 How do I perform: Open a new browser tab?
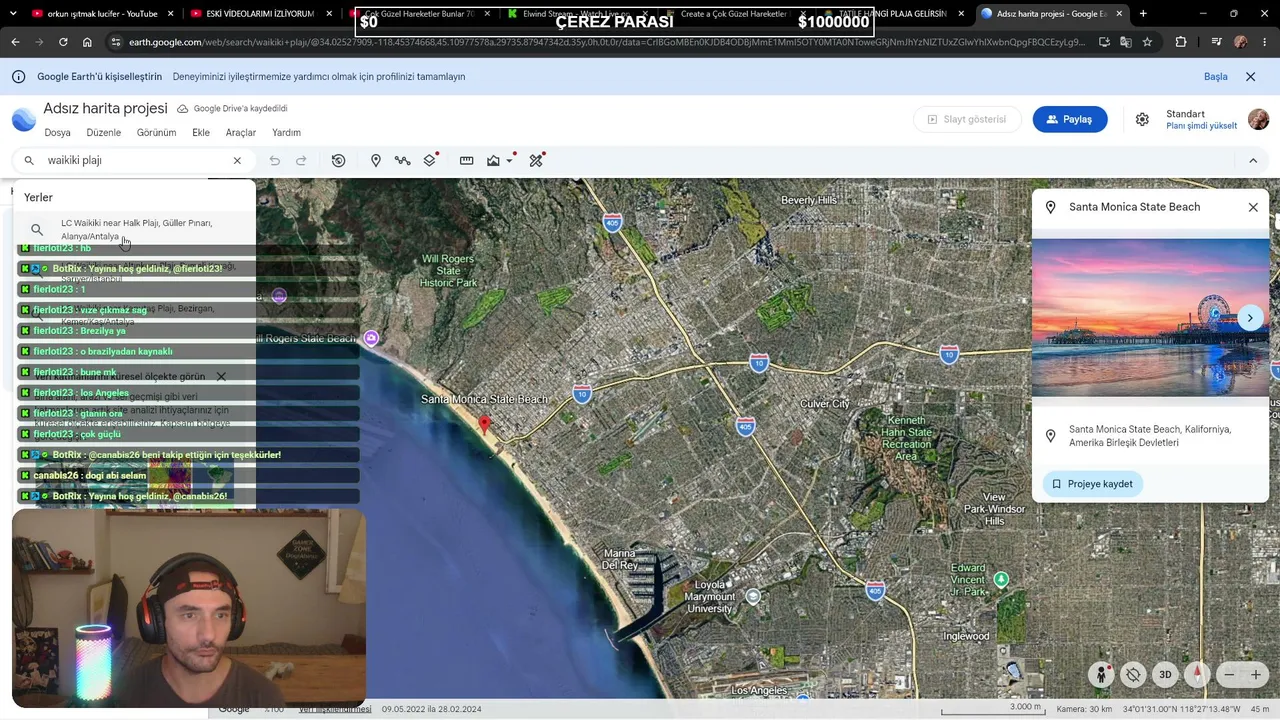(x=1143, y=14)
